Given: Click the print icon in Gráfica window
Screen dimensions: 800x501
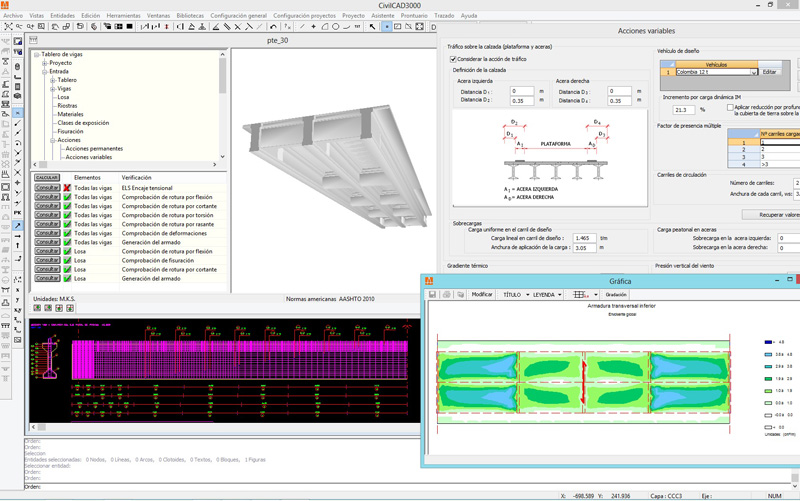Looking at the screenshot, I should [447, 295].
